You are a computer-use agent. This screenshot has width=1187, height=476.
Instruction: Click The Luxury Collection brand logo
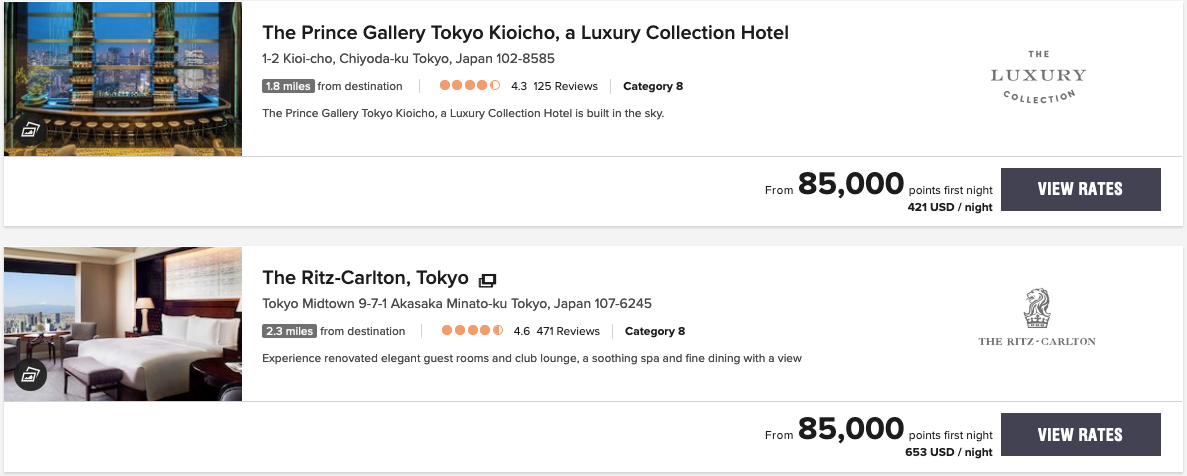click(x=1037, y=75)
